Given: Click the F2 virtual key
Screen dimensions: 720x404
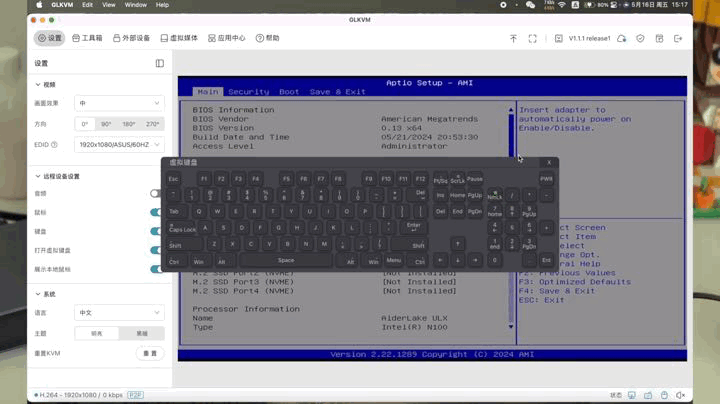Looking at the screenshot, I should (221, 179).
